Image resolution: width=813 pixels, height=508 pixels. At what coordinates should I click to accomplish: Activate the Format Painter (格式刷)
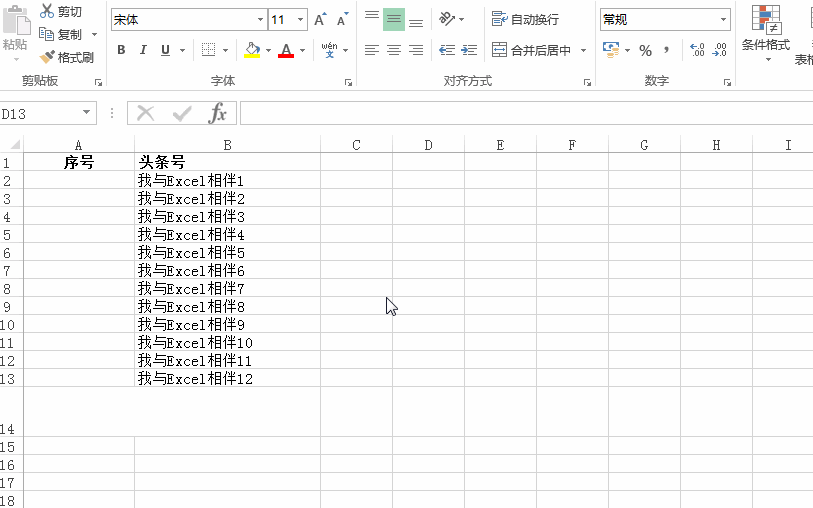pyautogui.click(x=66, y=57)
